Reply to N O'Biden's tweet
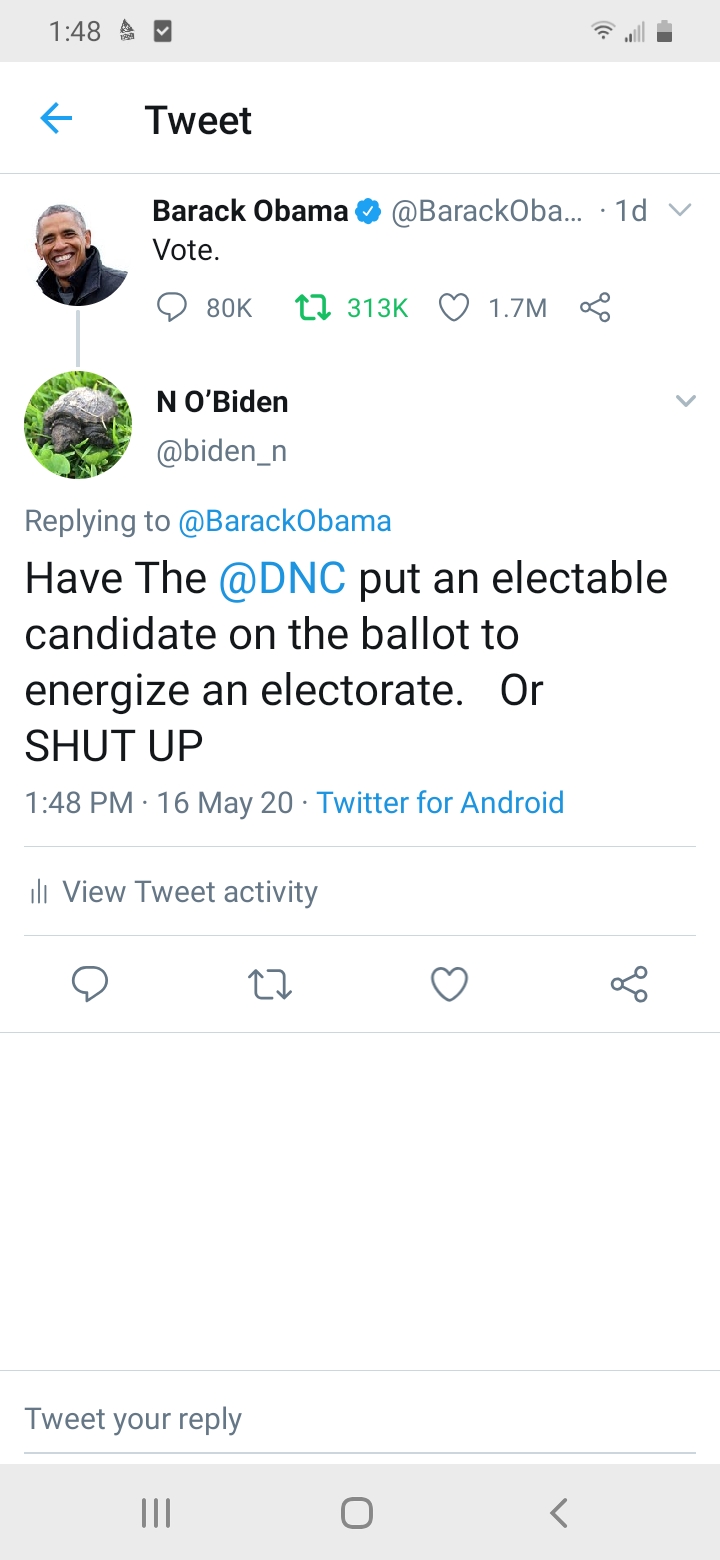720x1560 pixels. click(x=90, y=984)
